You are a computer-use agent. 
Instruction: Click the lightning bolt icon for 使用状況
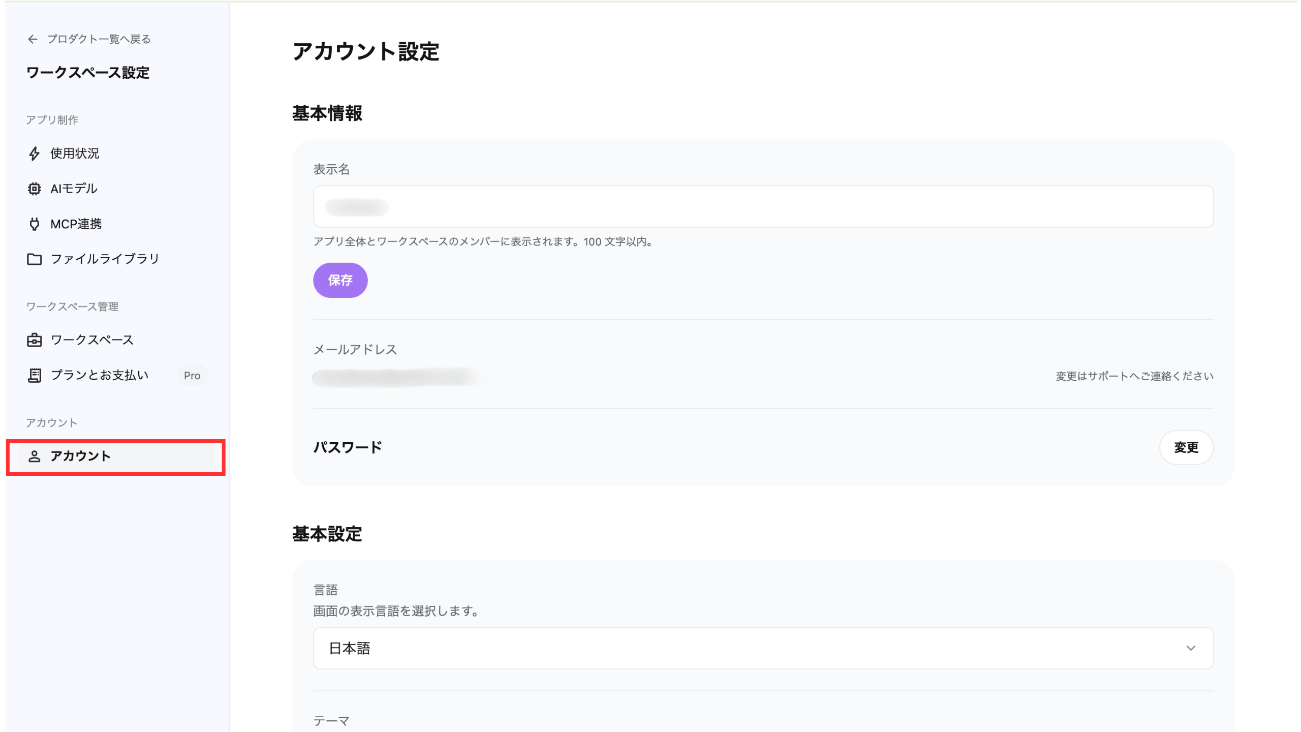[35, 154]
